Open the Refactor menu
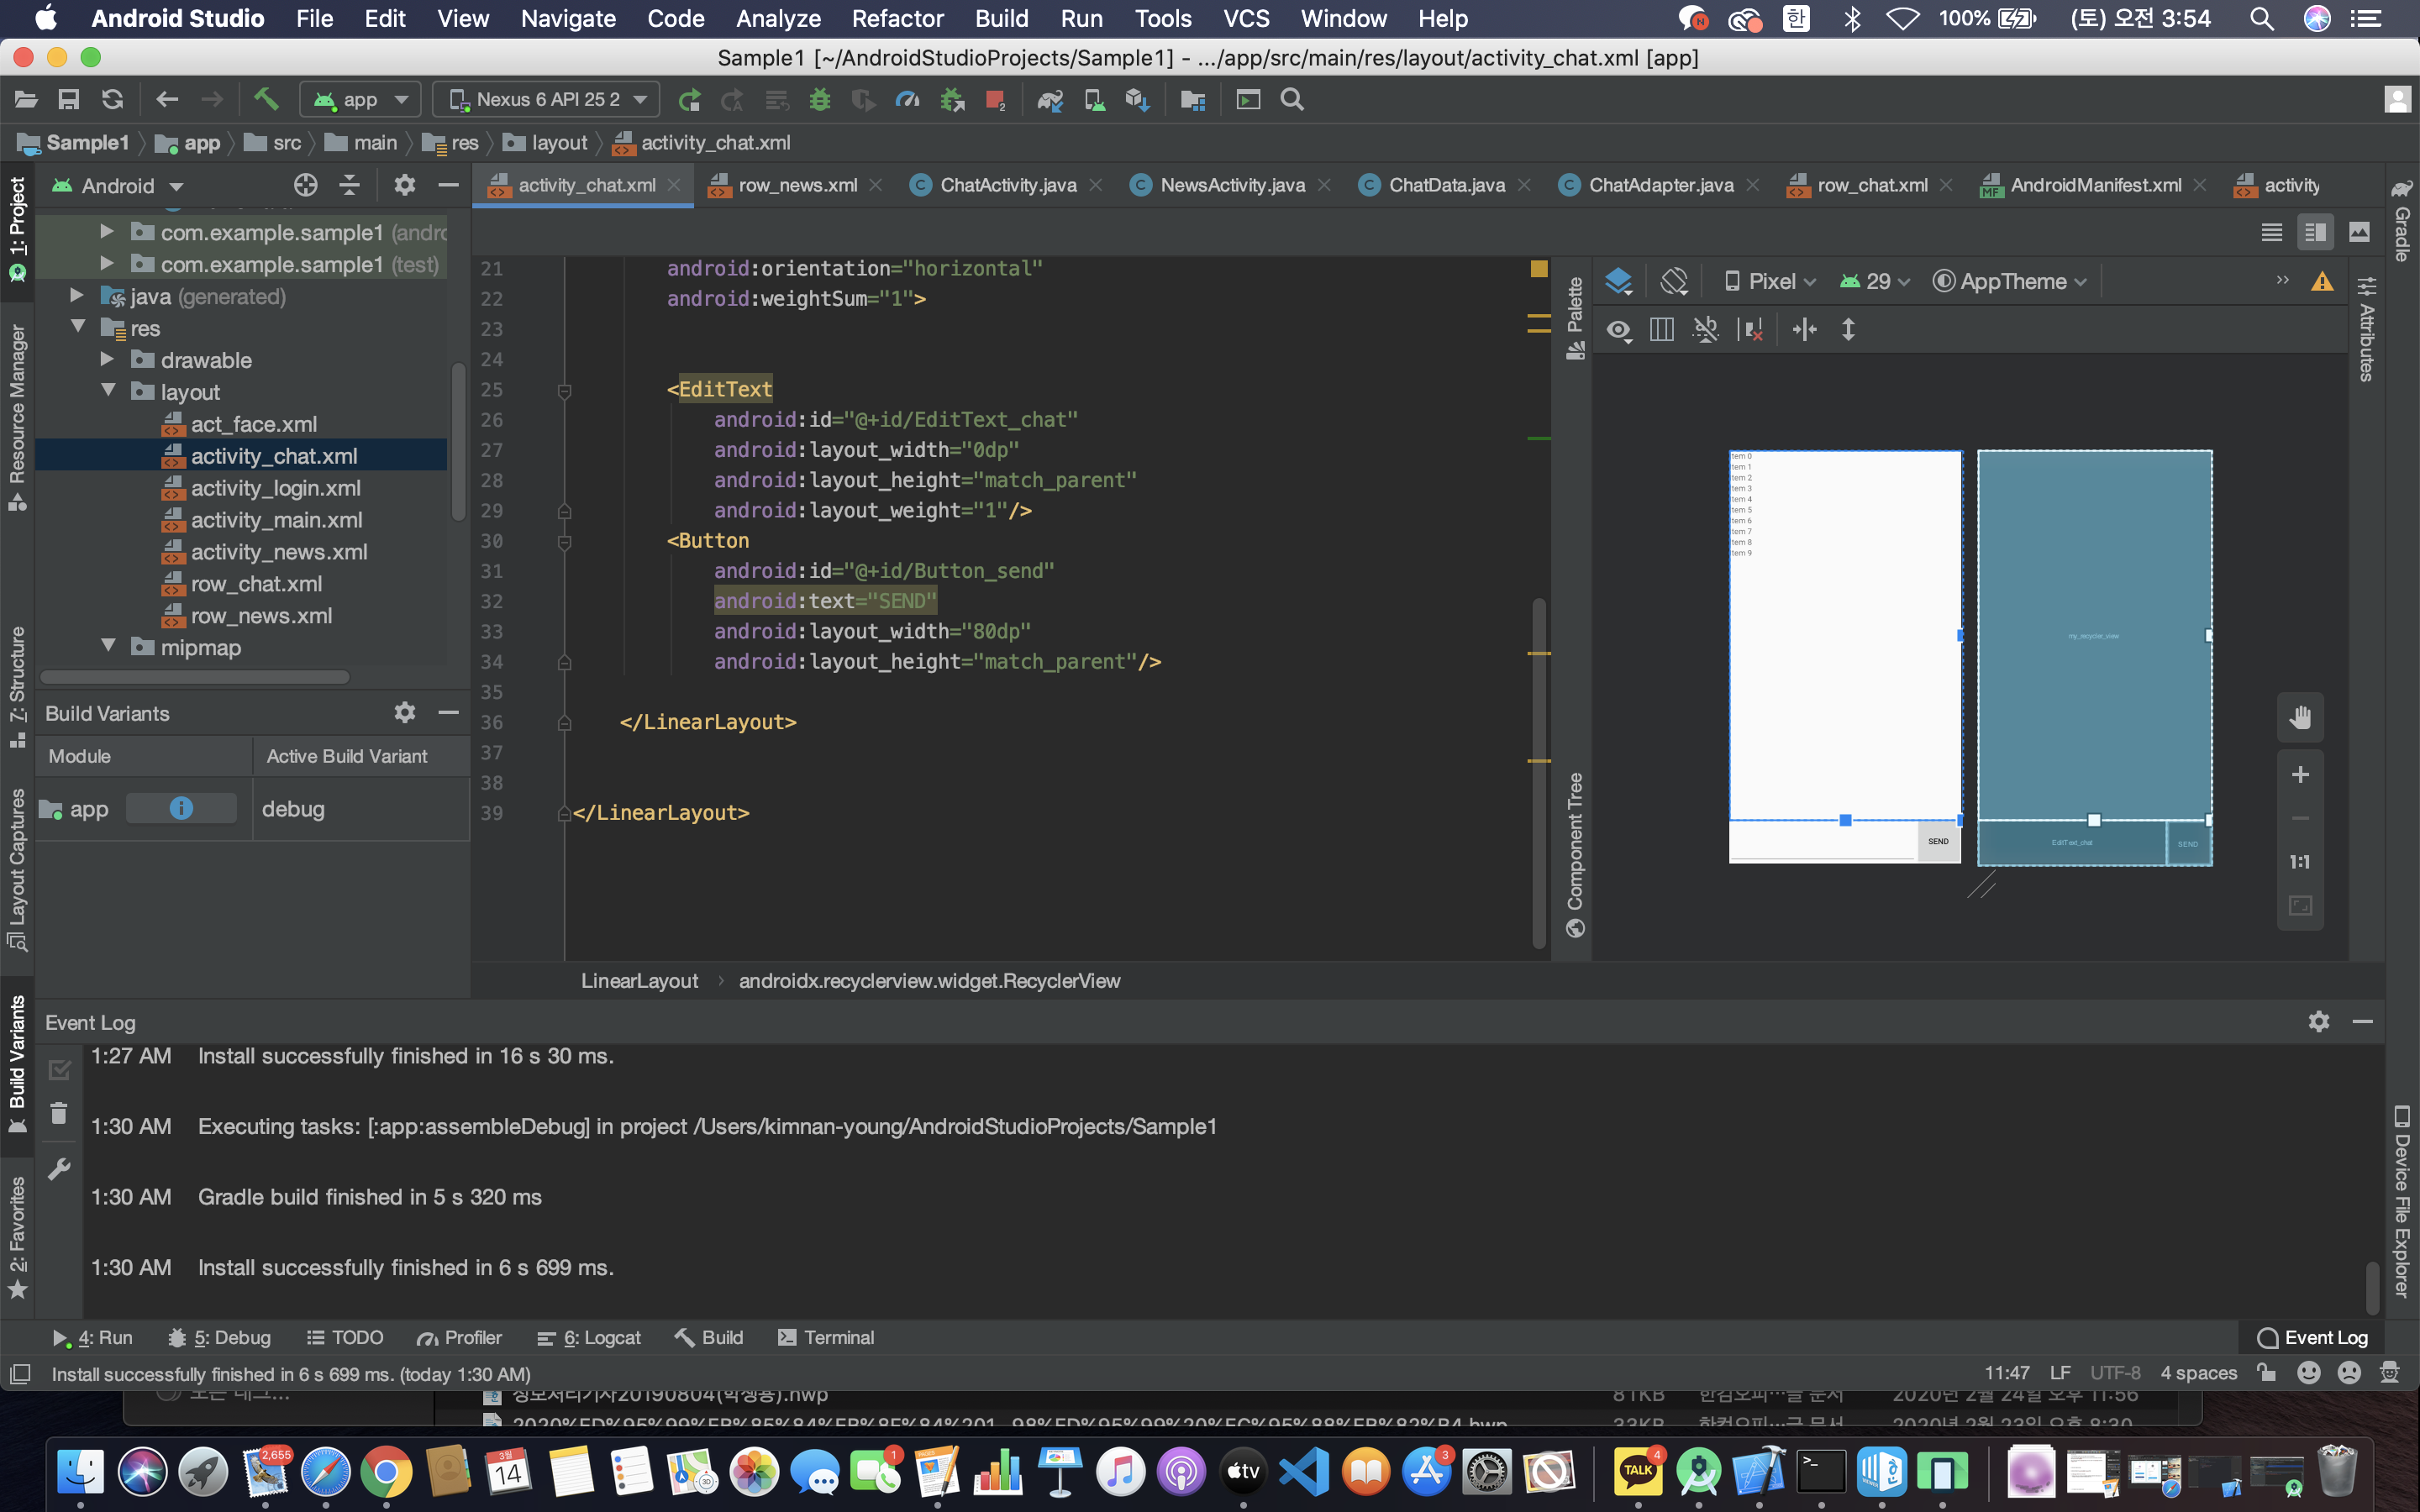 pyautogui.click(x=897, y=18)
